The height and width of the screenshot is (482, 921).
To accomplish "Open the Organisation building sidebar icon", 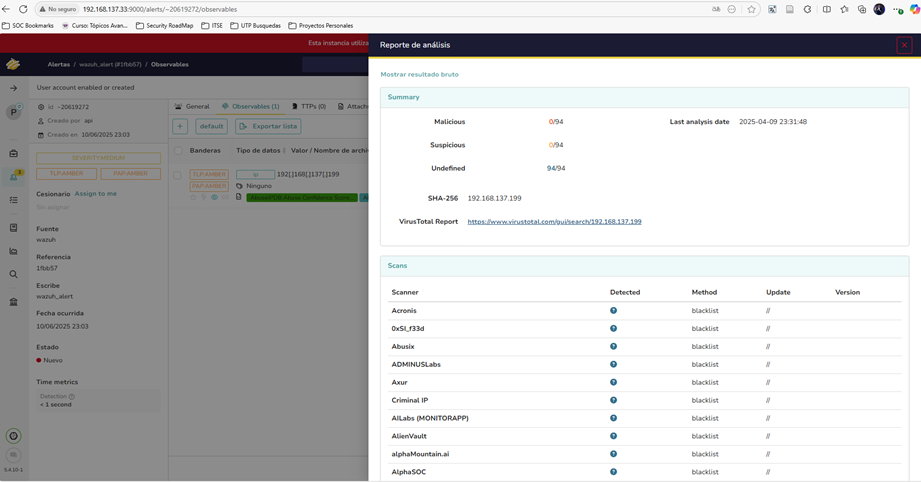I will (14, 302).
